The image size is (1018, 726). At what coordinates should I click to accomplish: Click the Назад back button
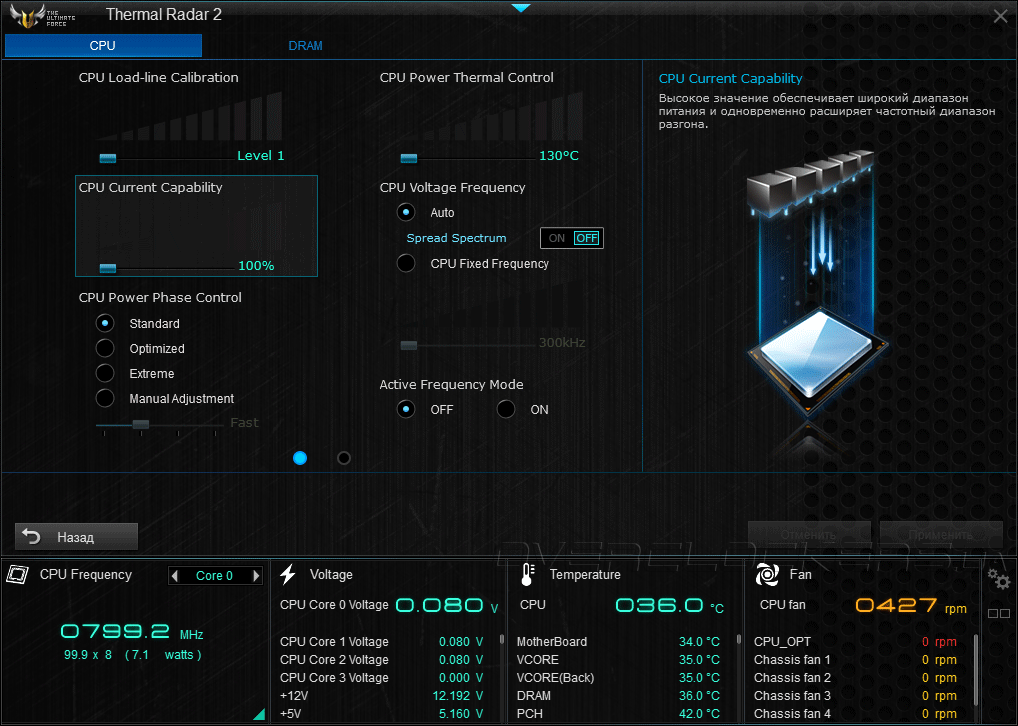point(77,537)
